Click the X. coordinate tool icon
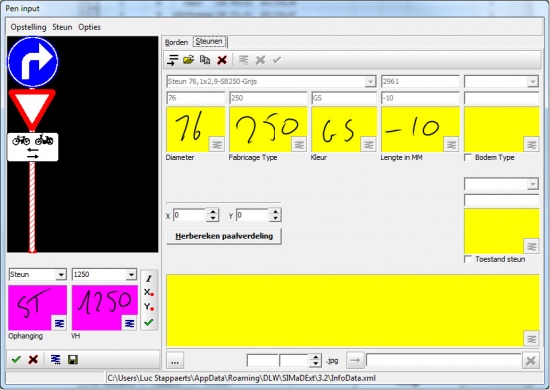Viewport: 550px width, 390px height. coord(149,292)
